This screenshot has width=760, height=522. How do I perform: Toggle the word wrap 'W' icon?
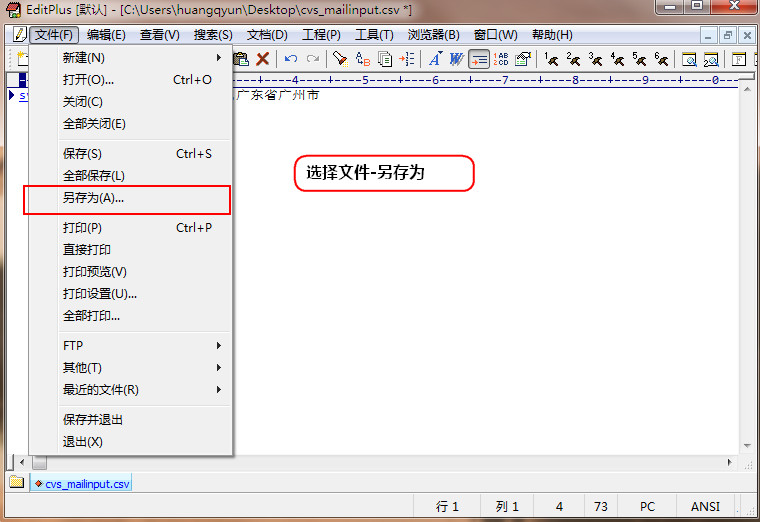pos(456,59)
